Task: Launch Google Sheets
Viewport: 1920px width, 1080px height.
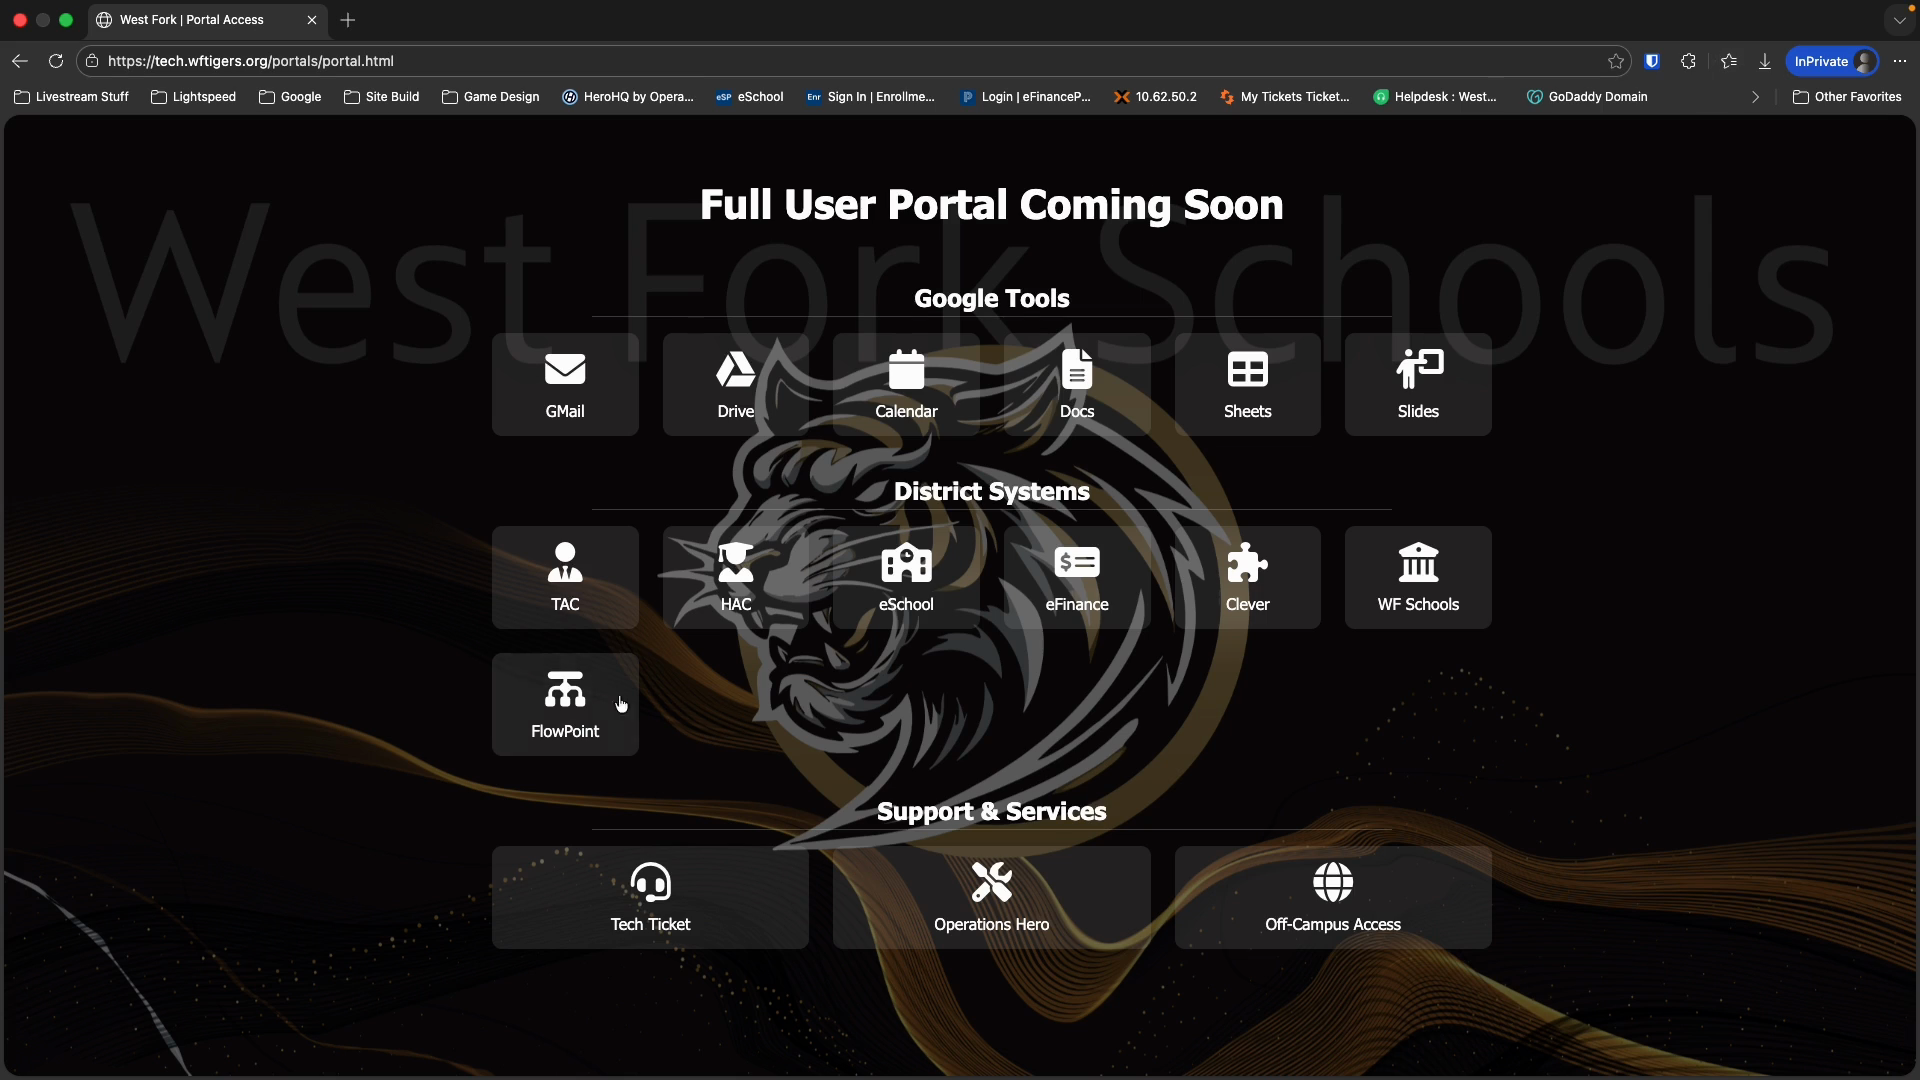Action: click(x=1247, y=385)
